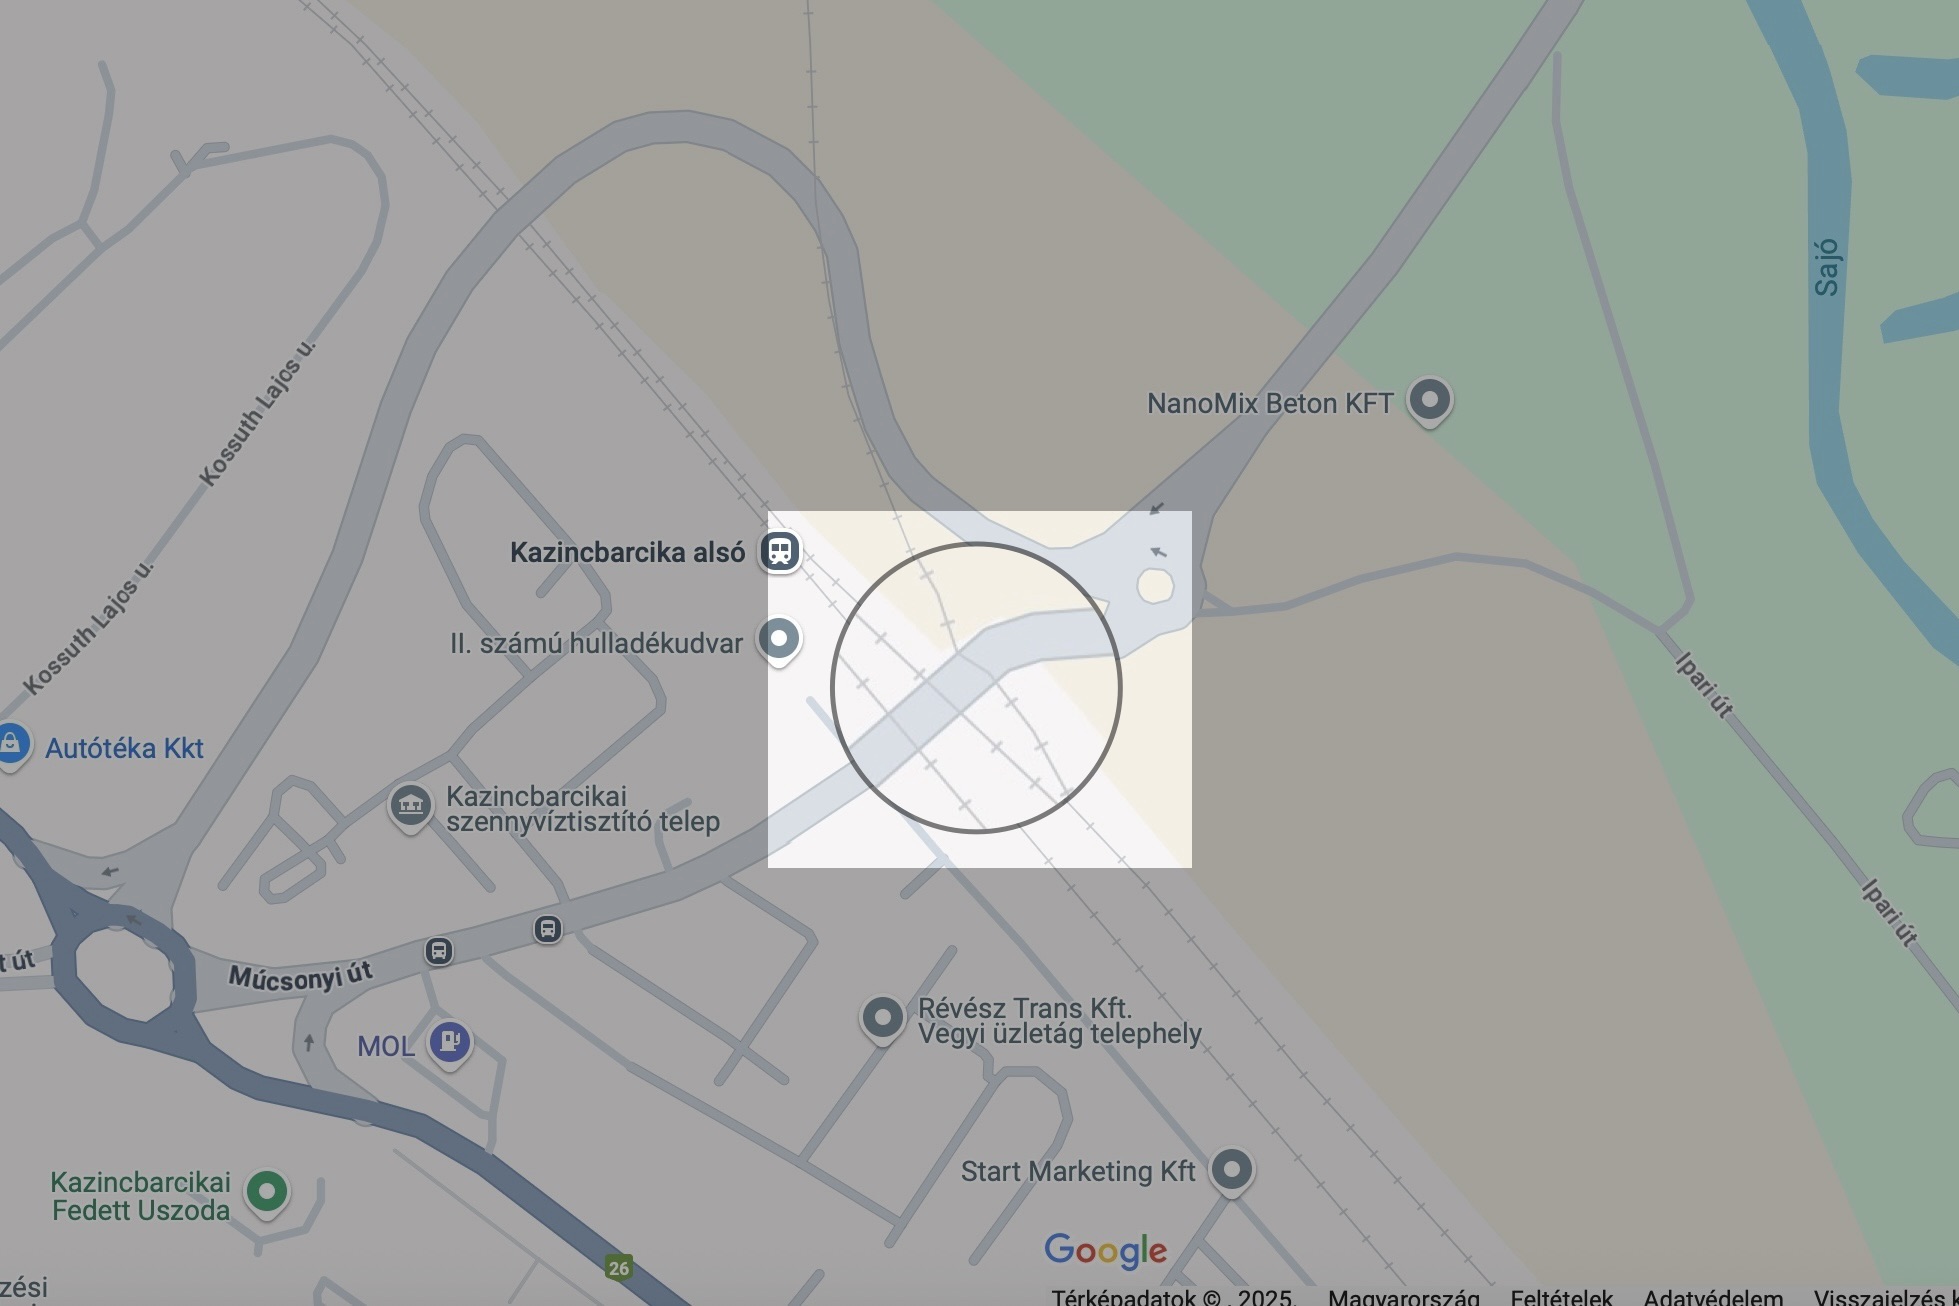Open the II. számú hulladékudvar map pin
This screenshot has height=1306, width=1959.
(x=779, y=641)
